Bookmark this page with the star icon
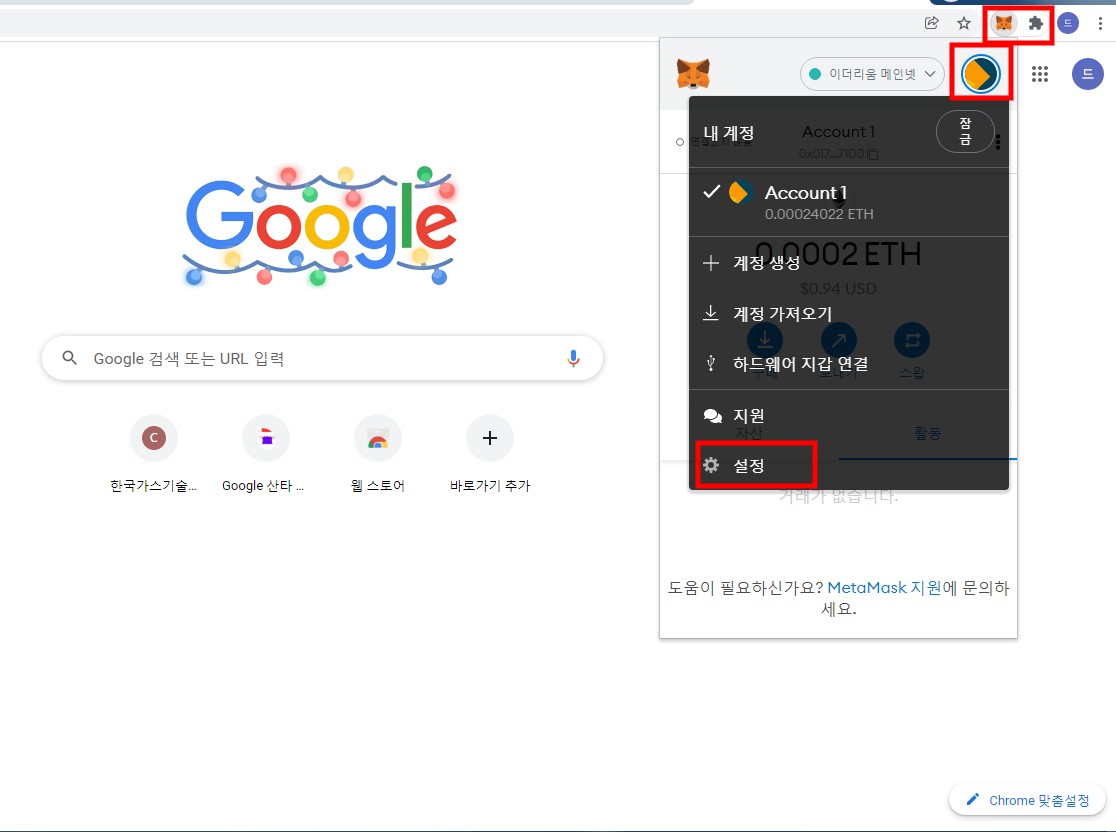The width and height of the screenshot is (1116, 832). point(964,23)
